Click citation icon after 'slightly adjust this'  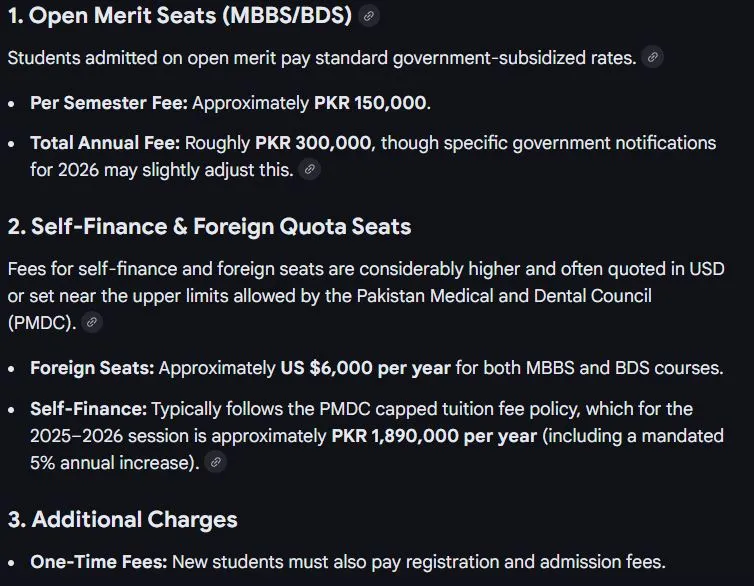tap(310, 170)
